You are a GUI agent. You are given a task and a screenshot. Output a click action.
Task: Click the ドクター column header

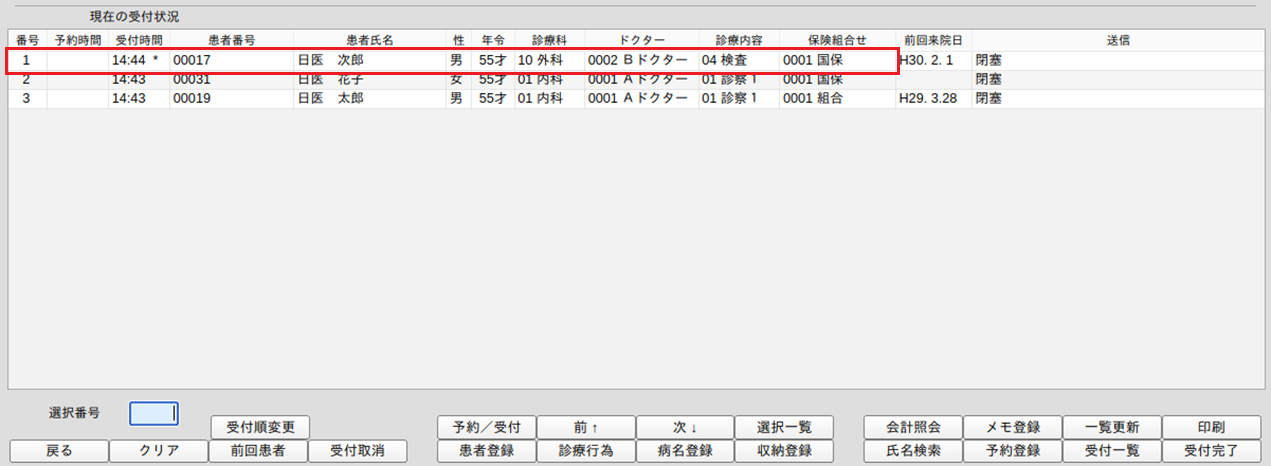pos(641,40)
